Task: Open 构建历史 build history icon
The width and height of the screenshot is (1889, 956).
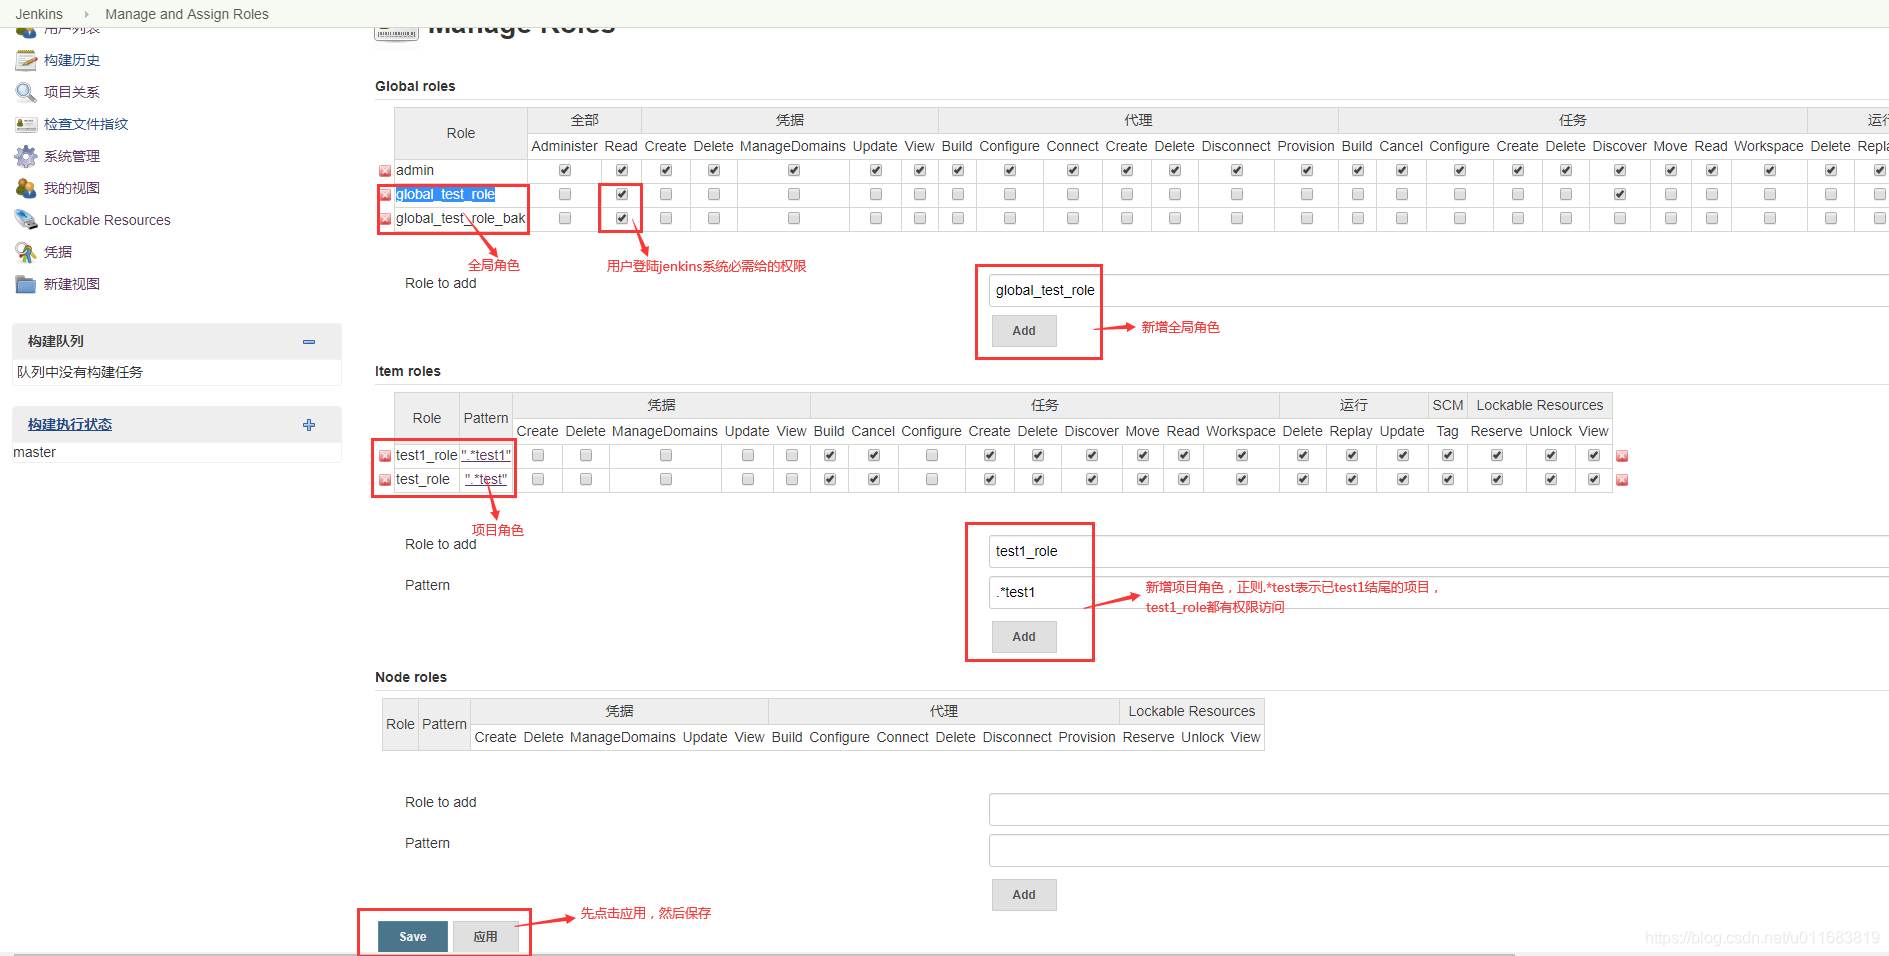Action: [x=26, y=61]
